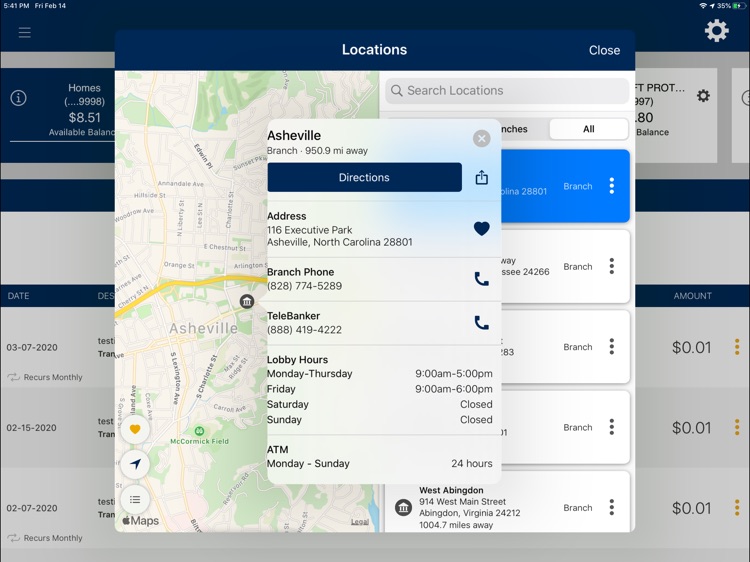Open options for 02-07-2020 transaction
Screen dimensions: 750x562
737,507
